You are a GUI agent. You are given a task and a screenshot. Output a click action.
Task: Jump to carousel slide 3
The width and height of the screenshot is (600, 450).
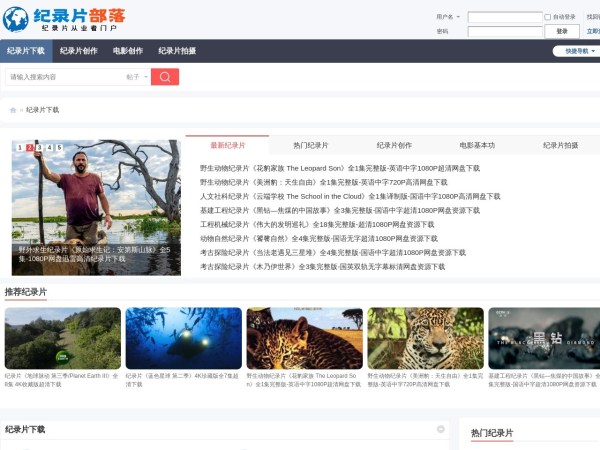tap(40, 148)
